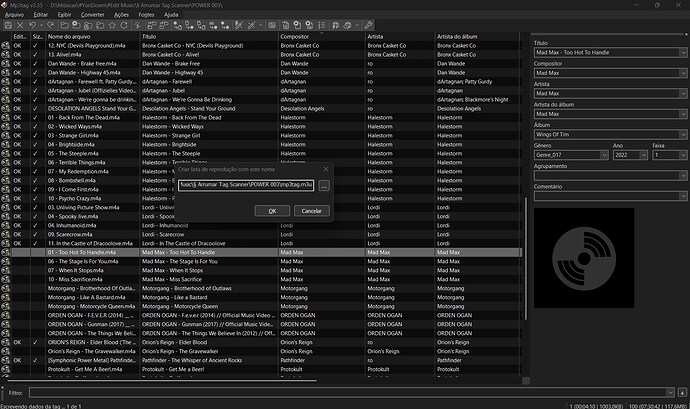Open the Tag sources dropdown arrow
The width and height of the screenshot is (690, 409).
point(357,25)
